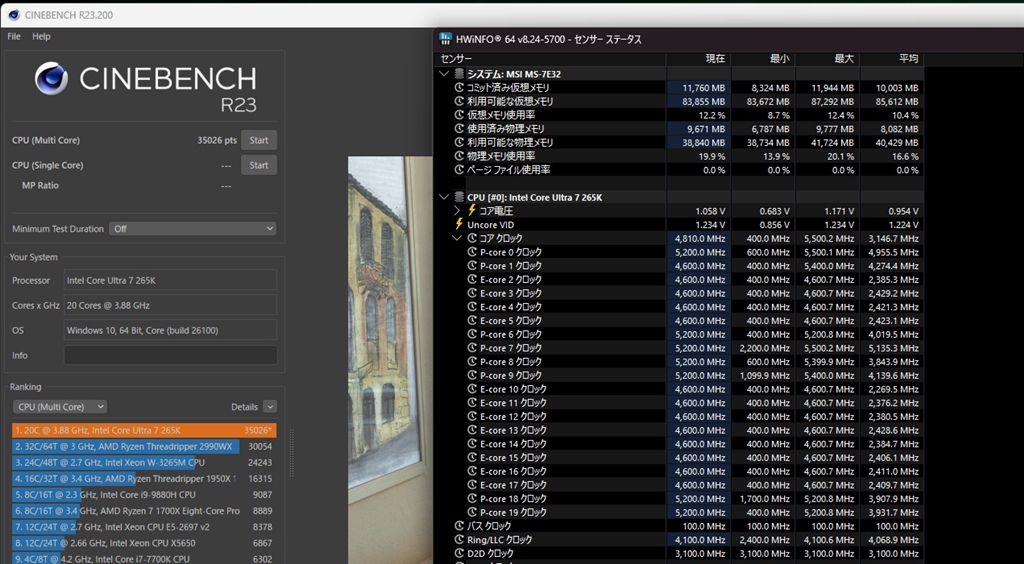
Task: Select the AMD Ryzen 7 1700X ranking row
Action: click(x=144, y=510)
